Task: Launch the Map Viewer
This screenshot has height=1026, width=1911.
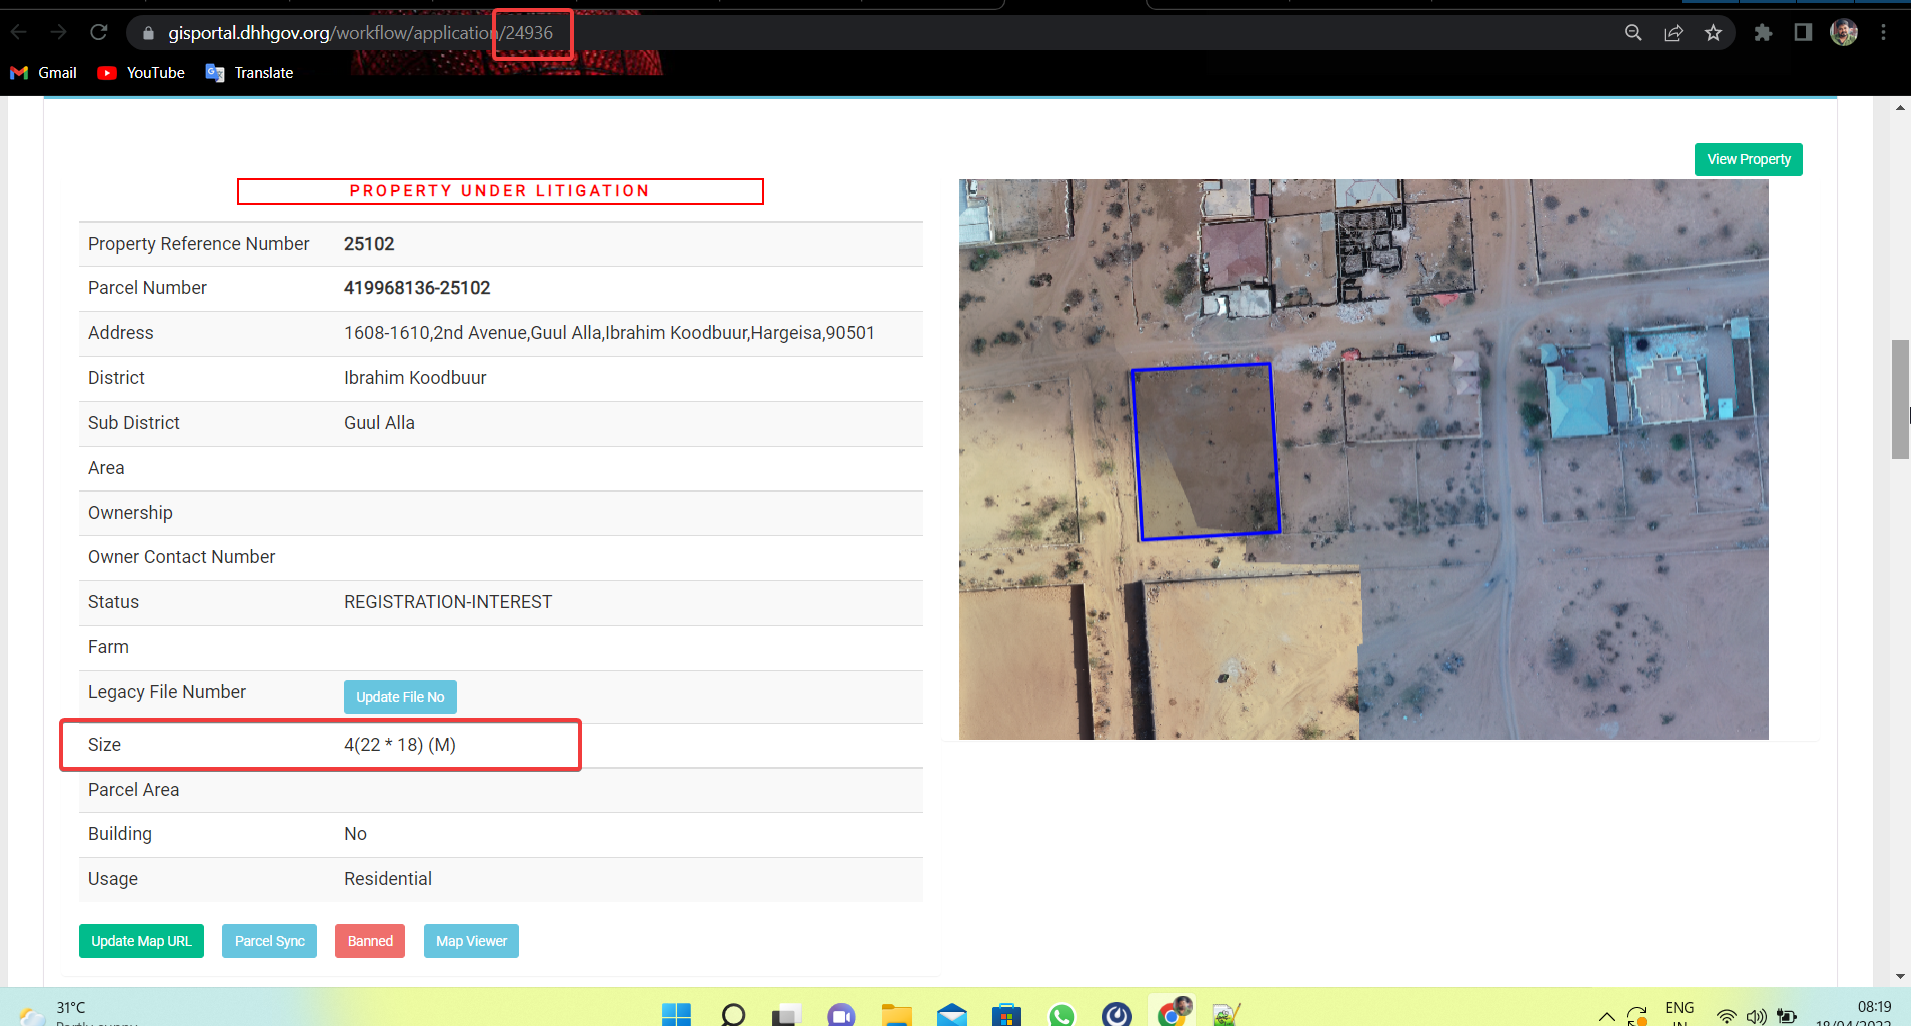Action: [x=471, y=941]
